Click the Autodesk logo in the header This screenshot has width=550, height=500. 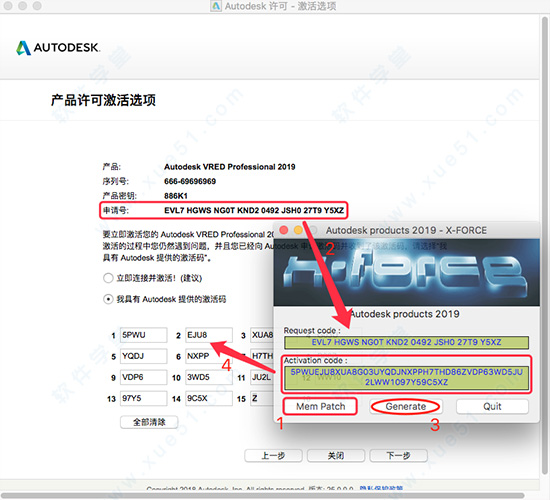tap(58, 48)
